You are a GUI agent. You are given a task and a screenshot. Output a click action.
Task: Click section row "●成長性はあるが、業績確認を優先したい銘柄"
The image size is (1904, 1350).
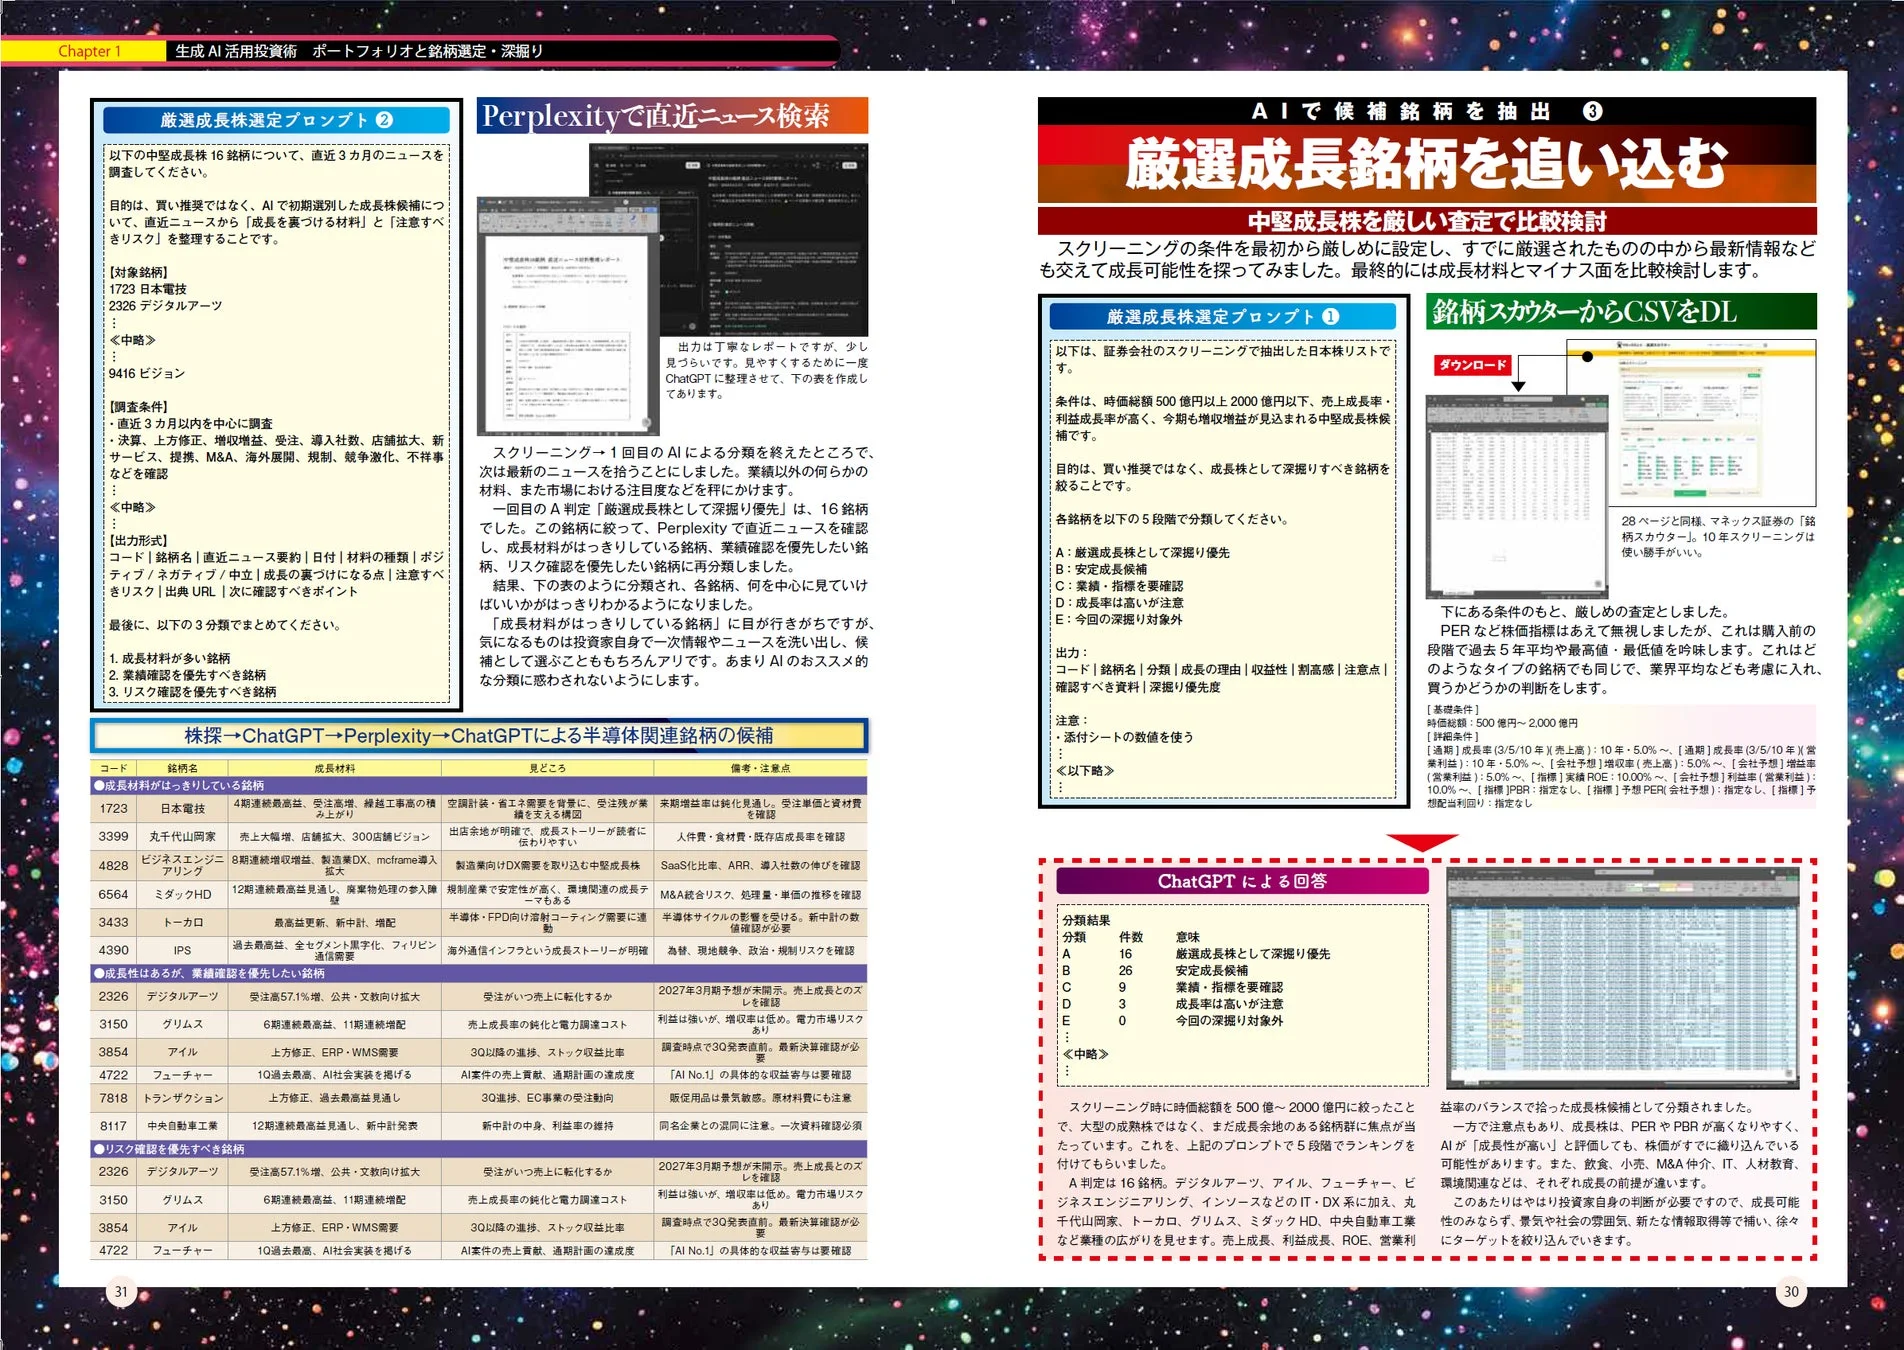coord(479,973)
